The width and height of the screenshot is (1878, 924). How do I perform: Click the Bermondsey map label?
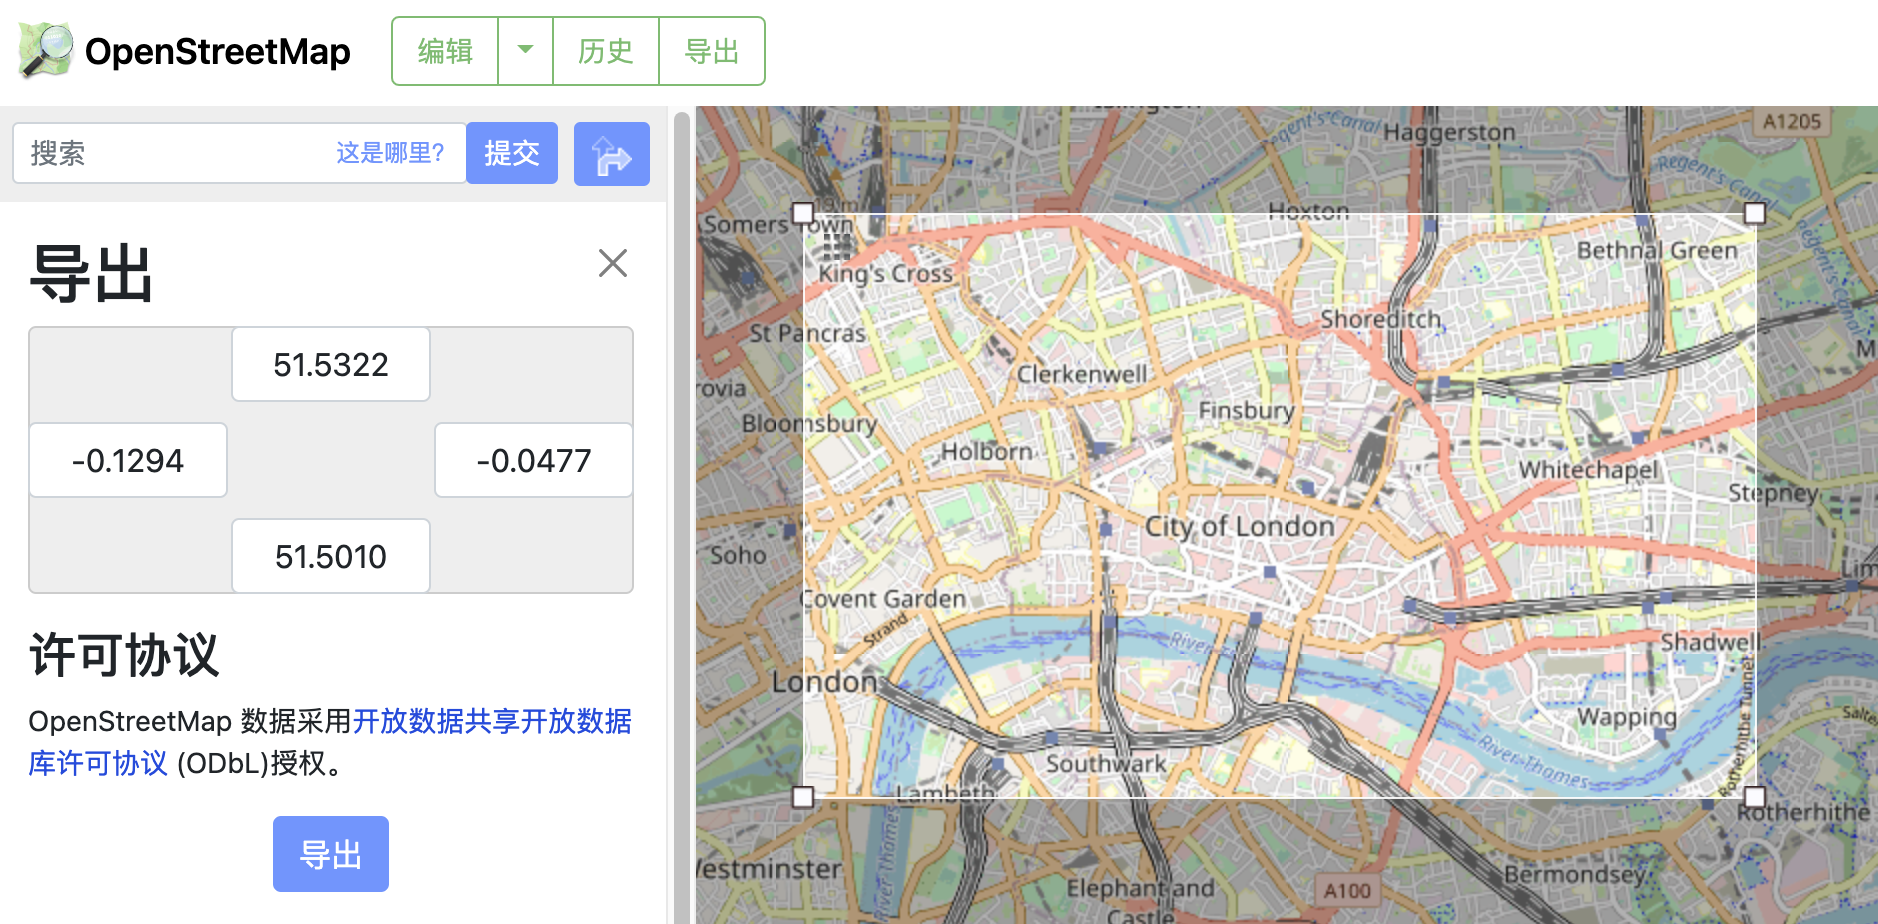pos(1574,874)
